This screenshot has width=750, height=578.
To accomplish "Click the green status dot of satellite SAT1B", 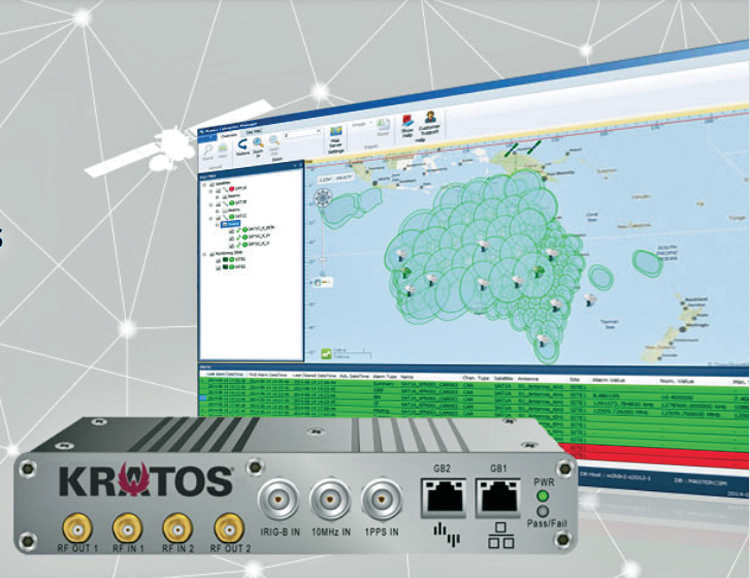I will tap(232, 203).
